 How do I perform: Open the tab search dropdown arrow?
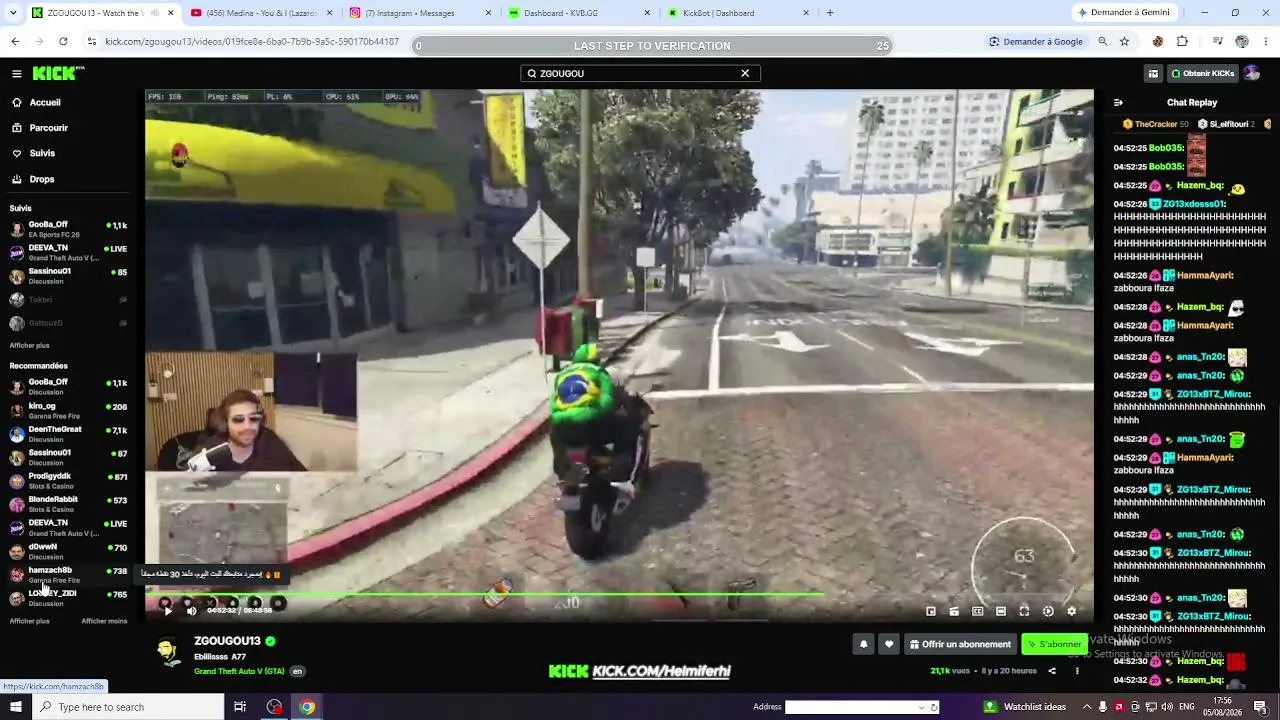(x=14, y=13)
